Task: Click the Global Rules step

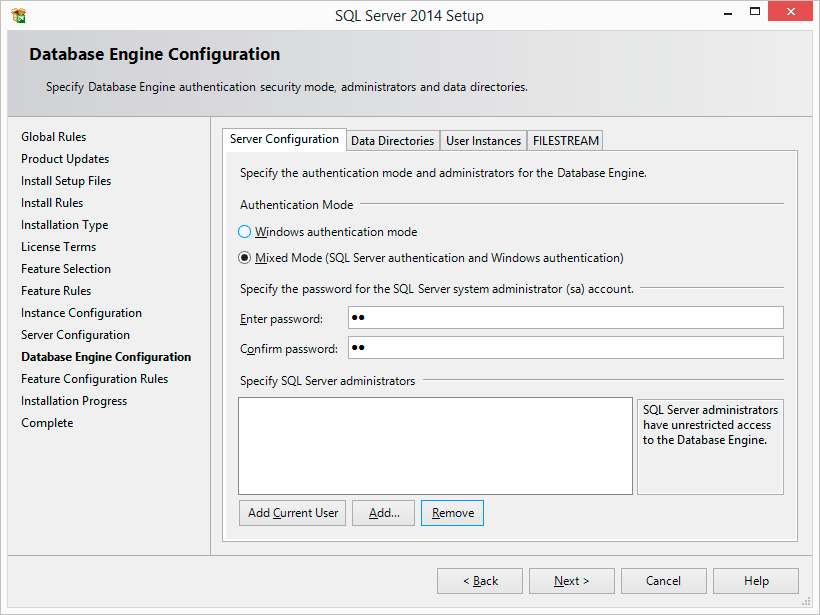Action: point(53,137)
